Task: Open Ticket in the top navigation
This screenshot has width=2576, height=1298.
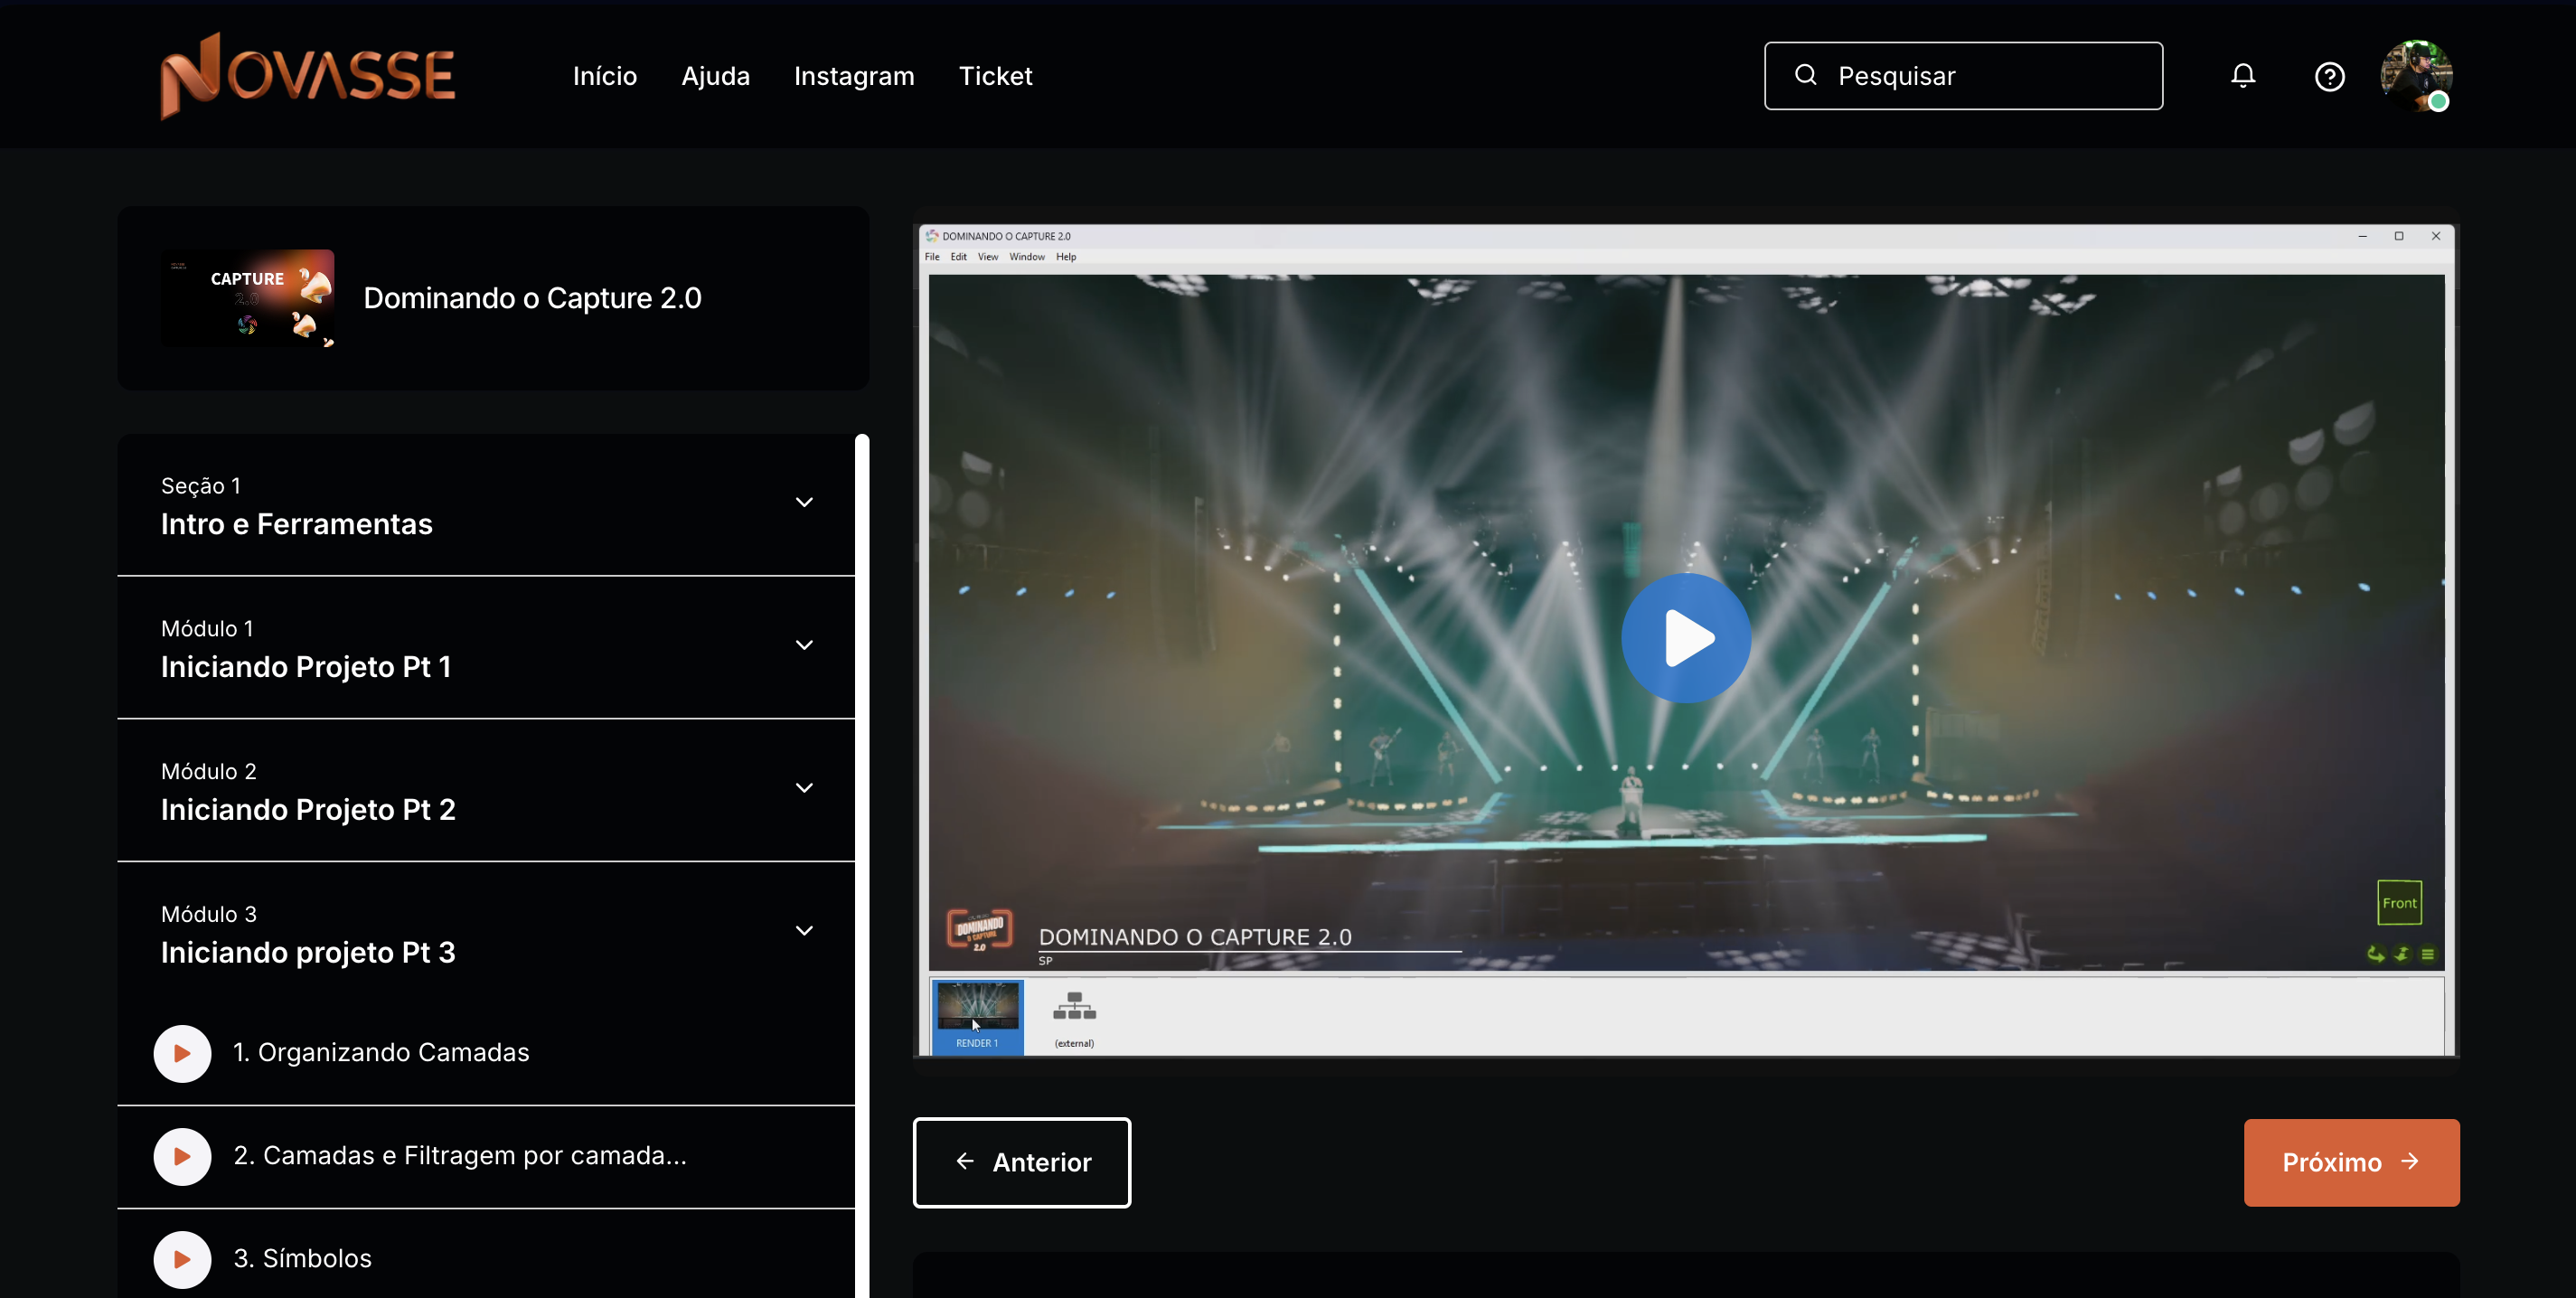Action: pyautogui.click(x=995, y=76)
